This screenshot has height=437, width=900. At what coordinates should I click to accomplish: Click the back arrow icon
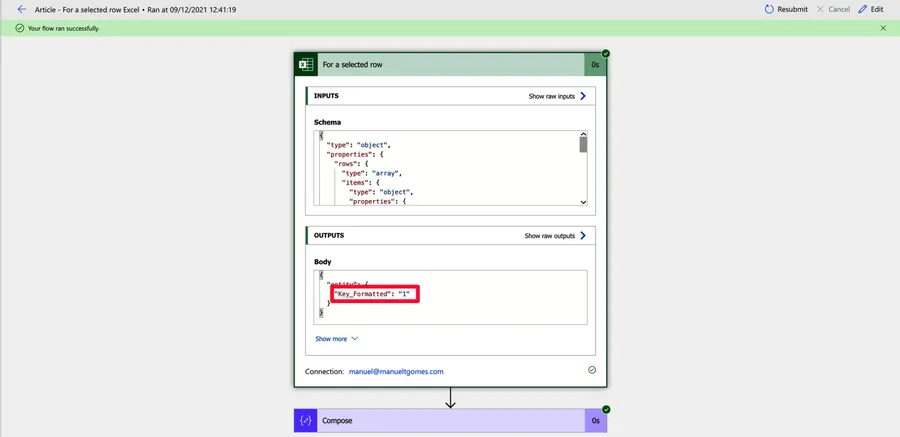pos(22,9)
